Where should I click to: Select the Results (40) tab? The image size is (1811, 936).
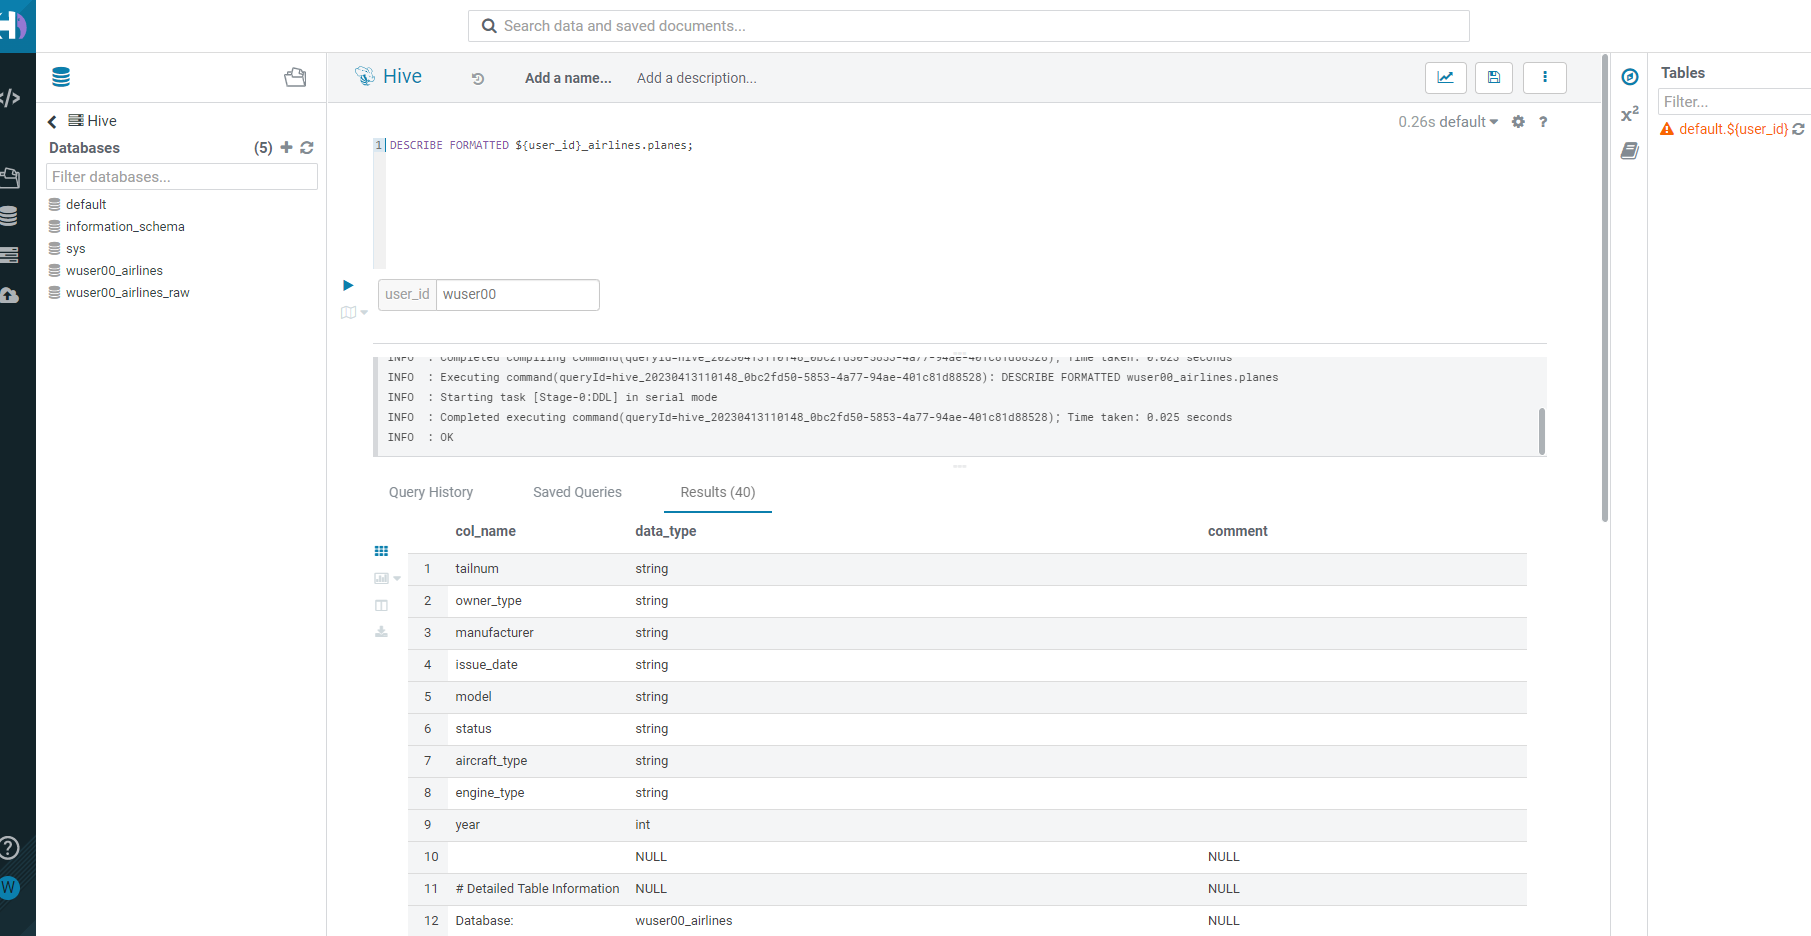[x=718, y=492]
